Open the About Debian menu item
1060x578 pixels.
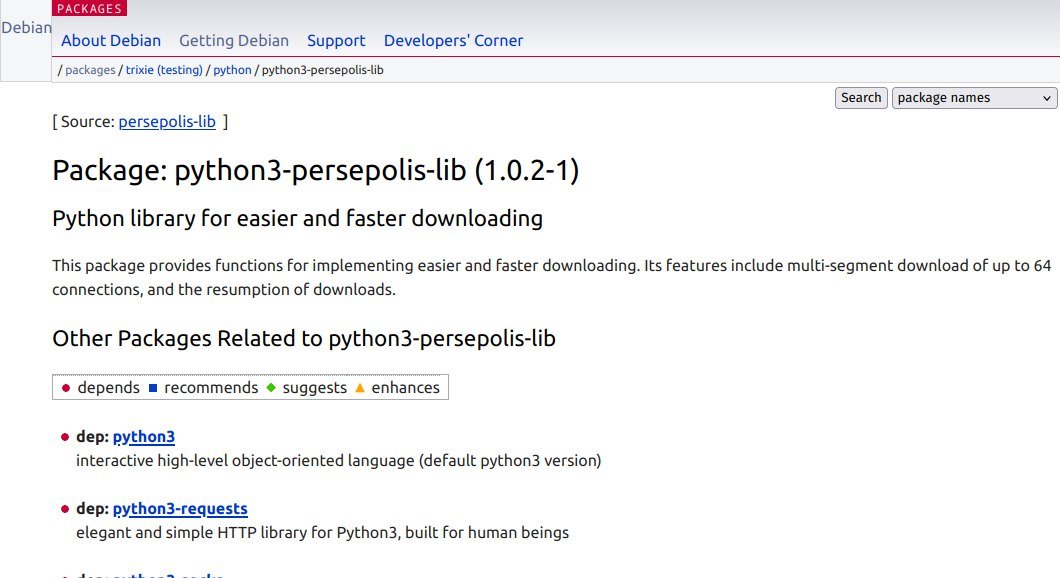(x=111, y=41)
